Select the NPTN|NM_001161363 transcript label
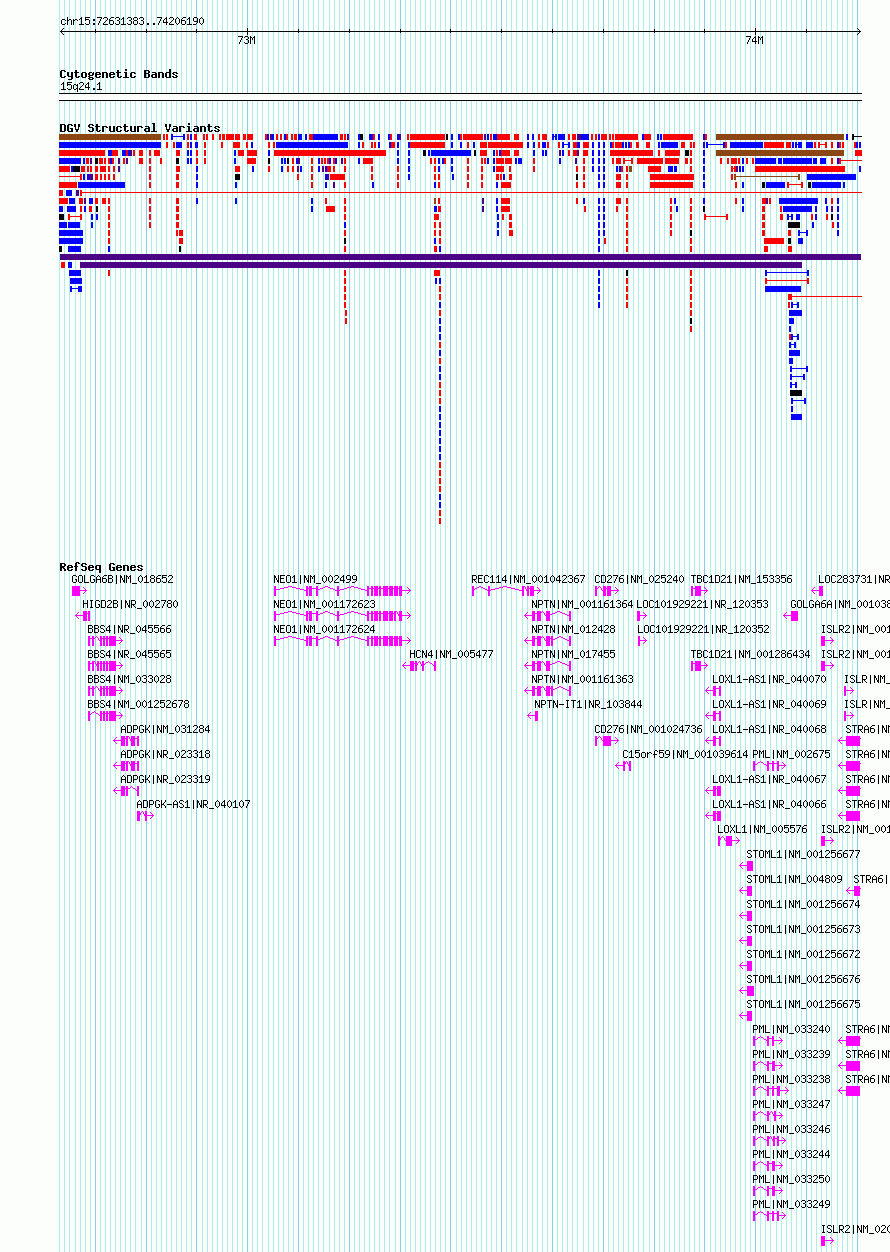This screenshot has height=1252, width=890. 582,679
